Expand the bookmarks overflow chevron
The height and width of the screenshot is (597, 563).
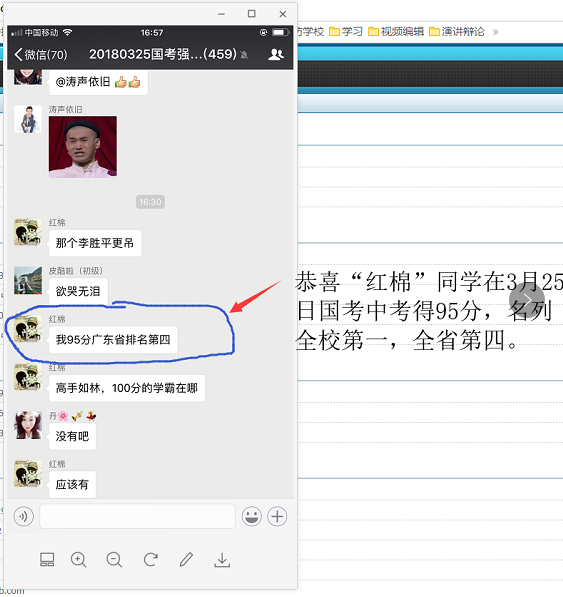495,32
